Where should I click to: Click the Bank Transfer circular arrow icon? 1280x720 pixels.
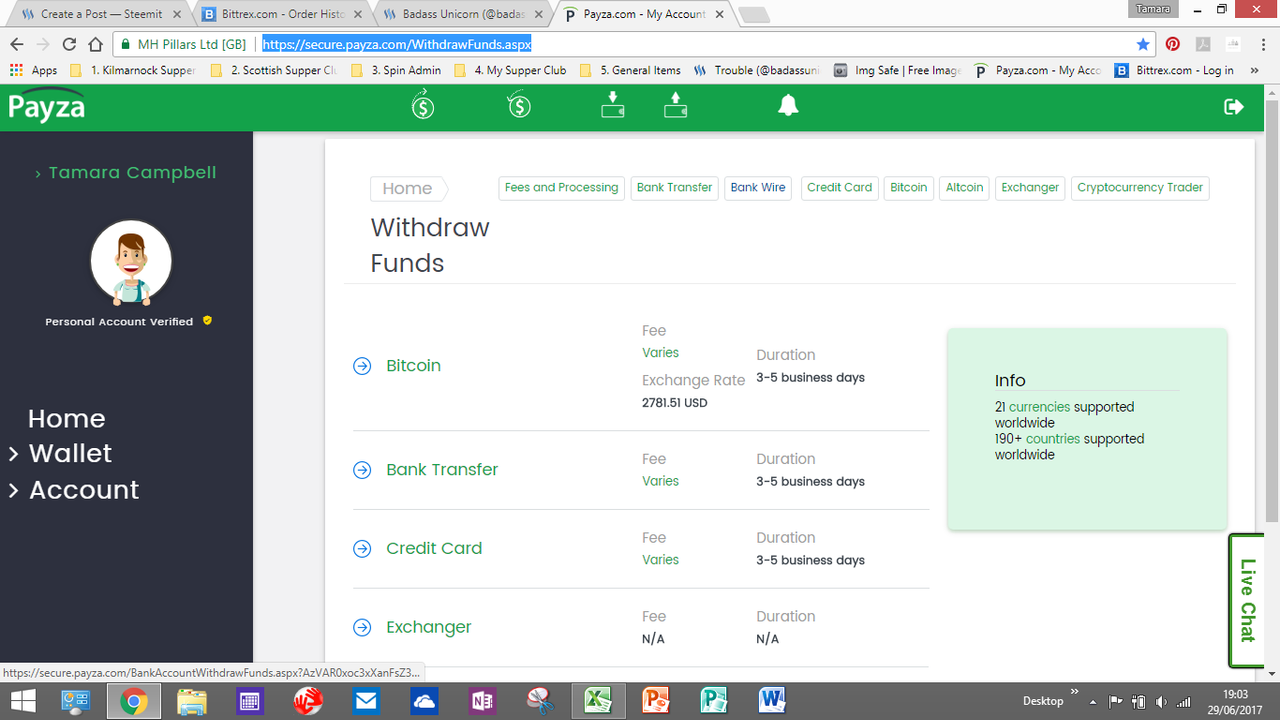[361, 469]
